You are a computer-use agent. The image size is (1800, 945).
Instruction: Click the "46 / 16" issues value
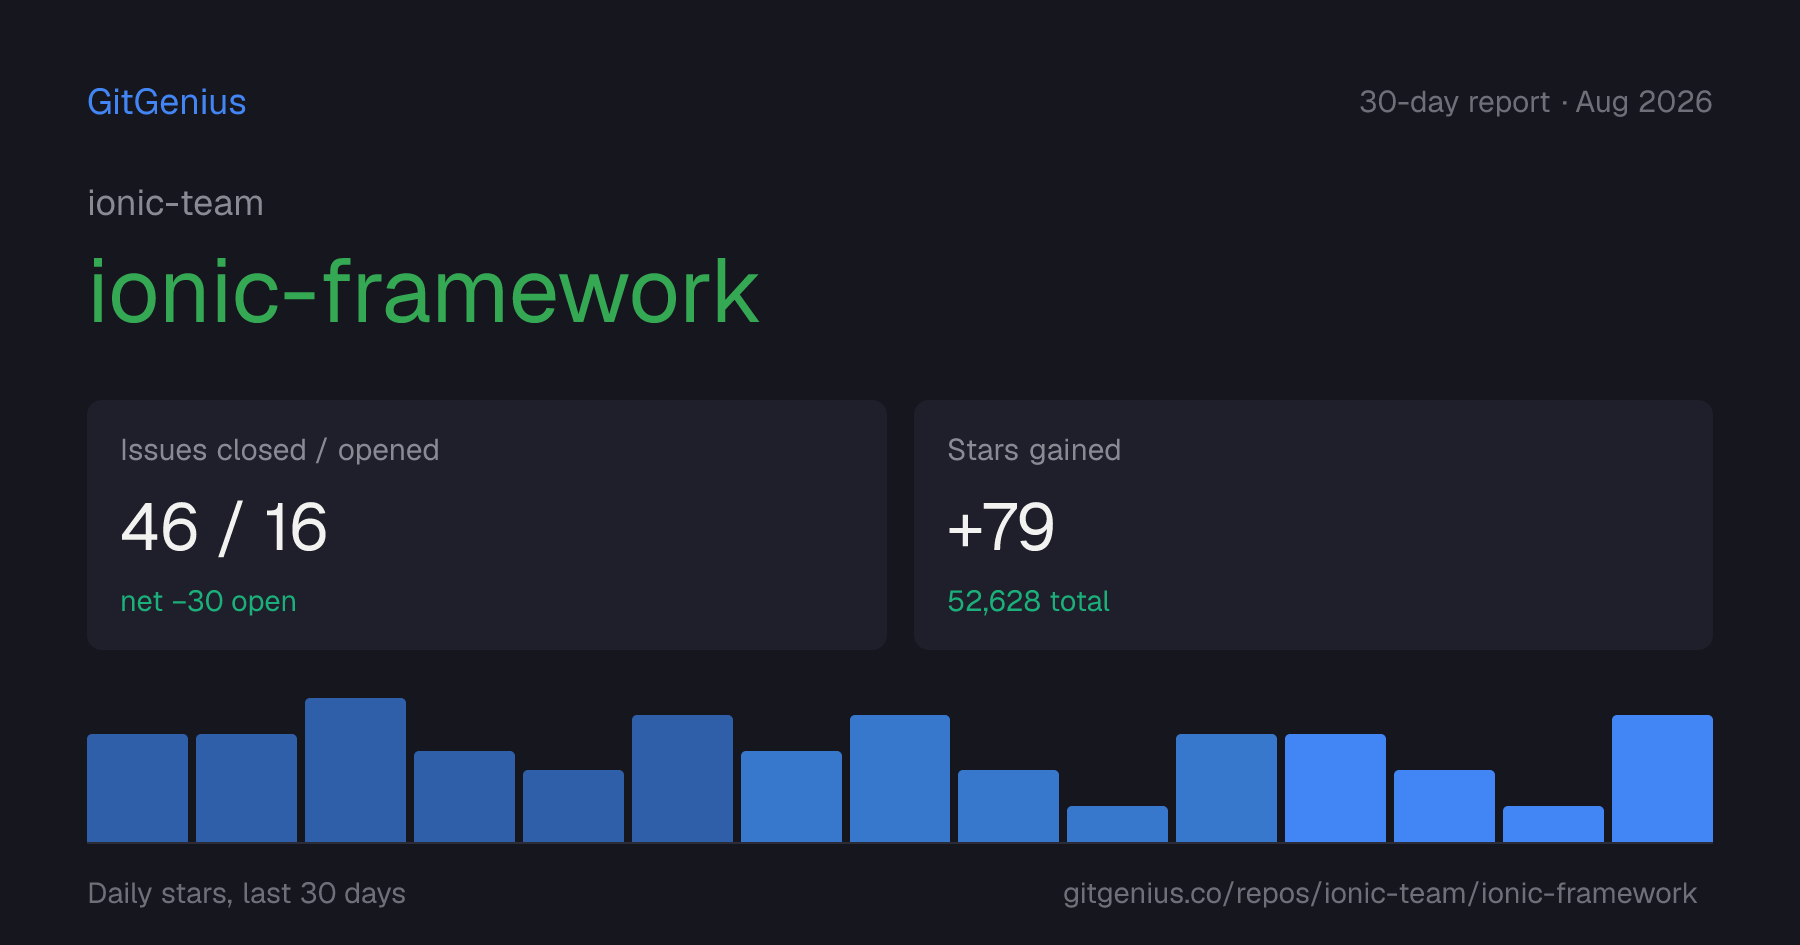(224, 527)
